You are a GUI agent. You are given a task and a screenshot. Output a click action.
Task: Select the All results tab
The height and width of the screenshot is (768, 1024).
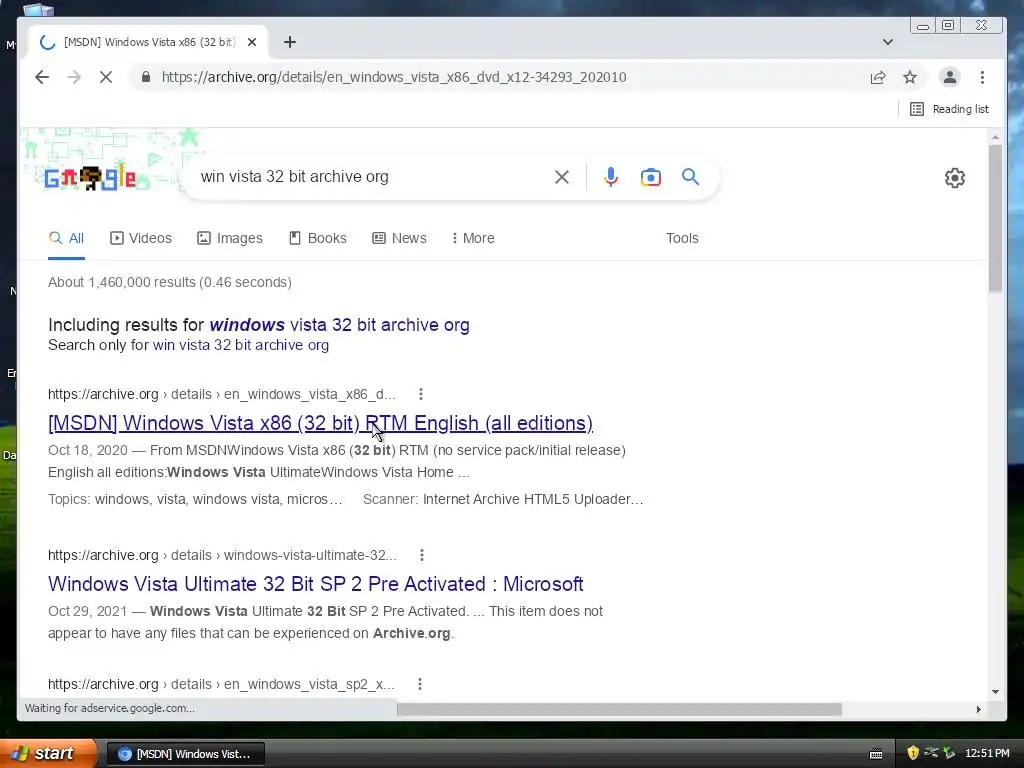point(67,238)
